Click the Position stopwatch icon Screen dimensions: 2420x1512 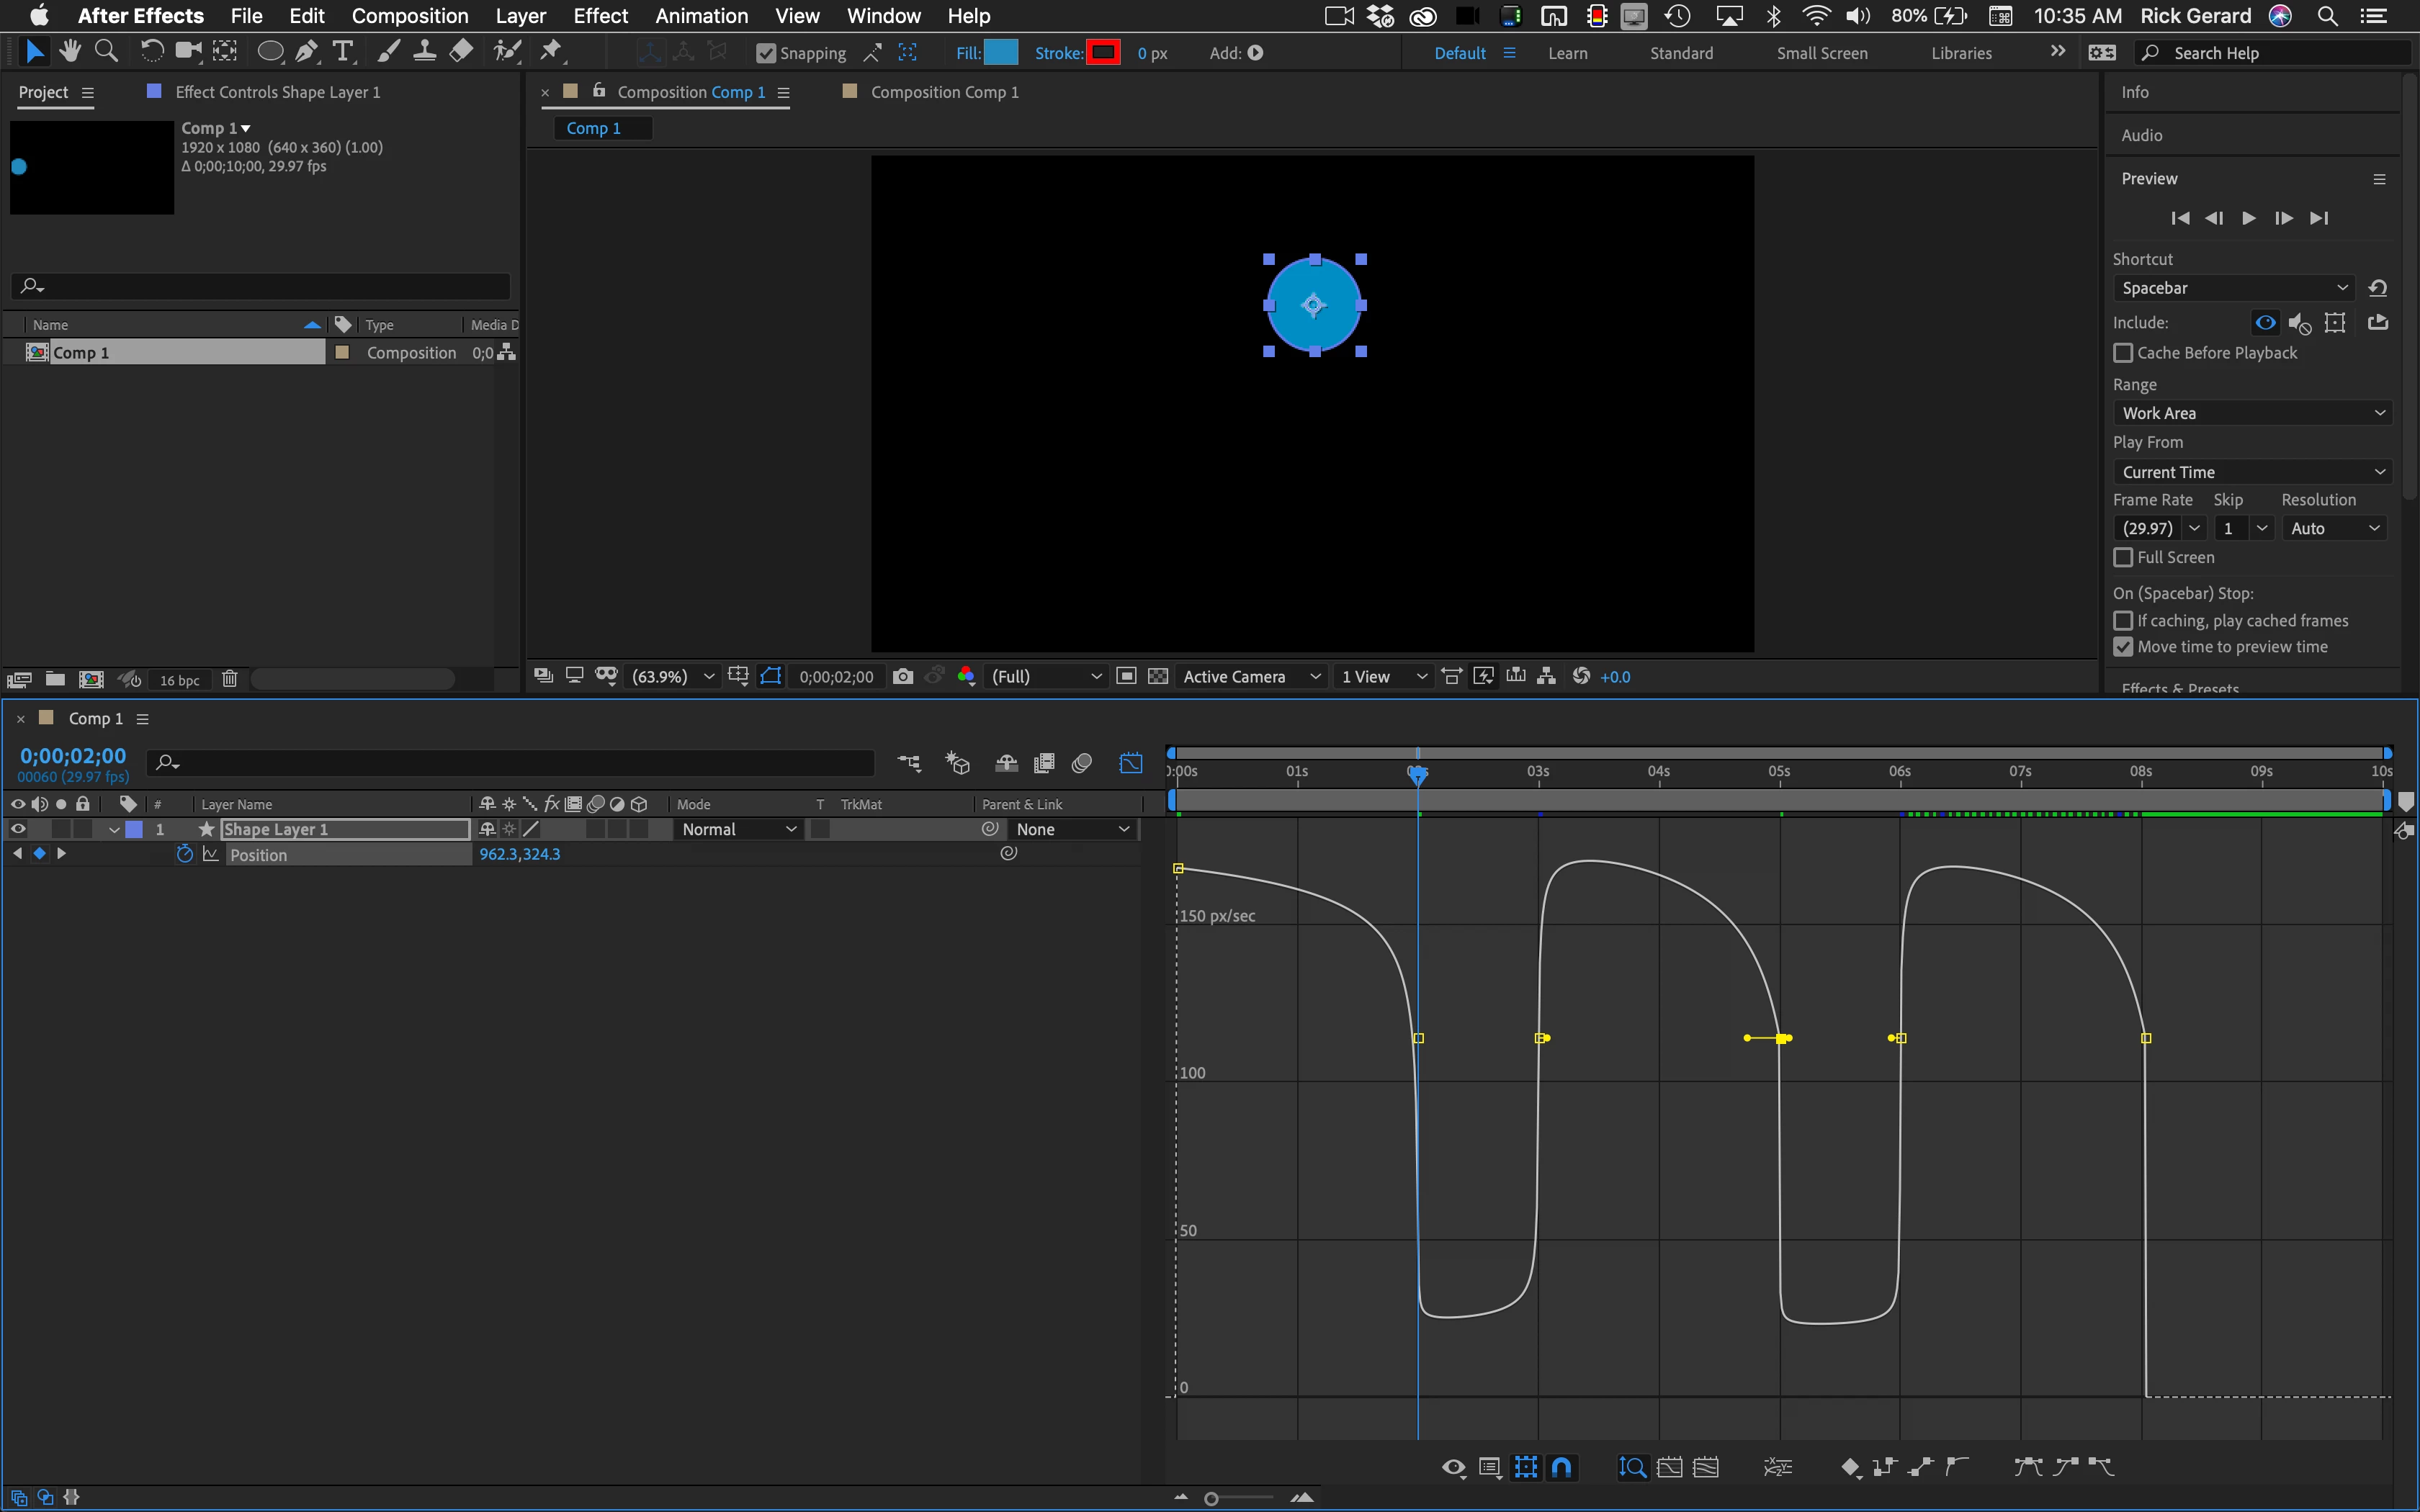pyautogui.click(x=184, y=854)
